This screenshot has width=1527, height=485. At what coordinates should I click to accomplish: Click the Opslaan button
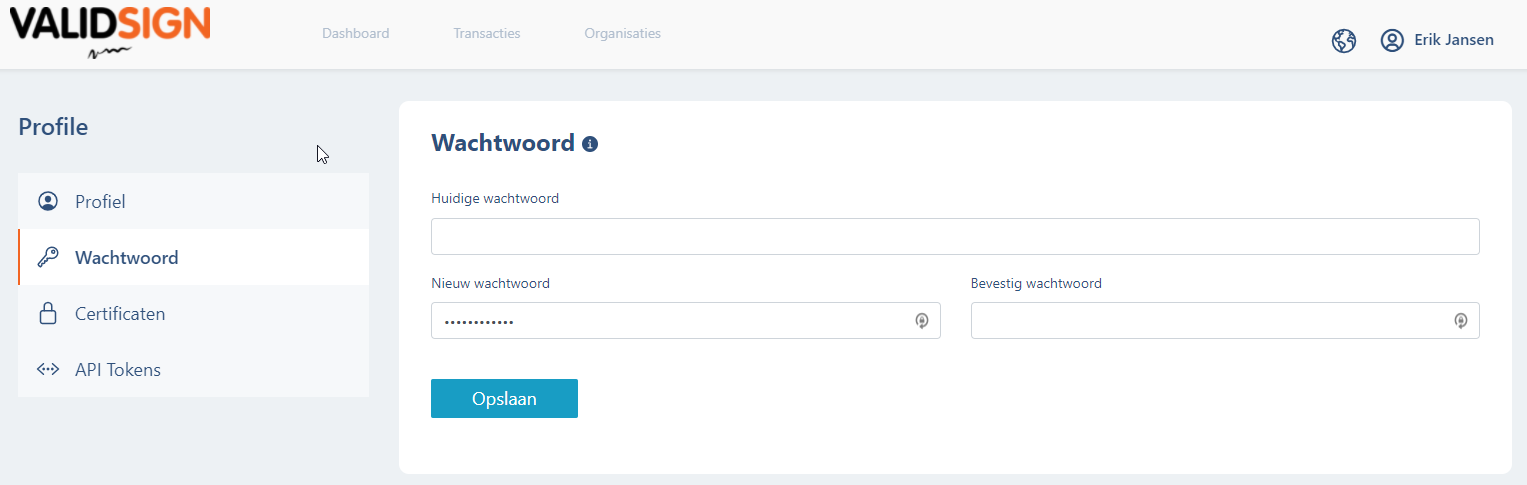point(504,398)
